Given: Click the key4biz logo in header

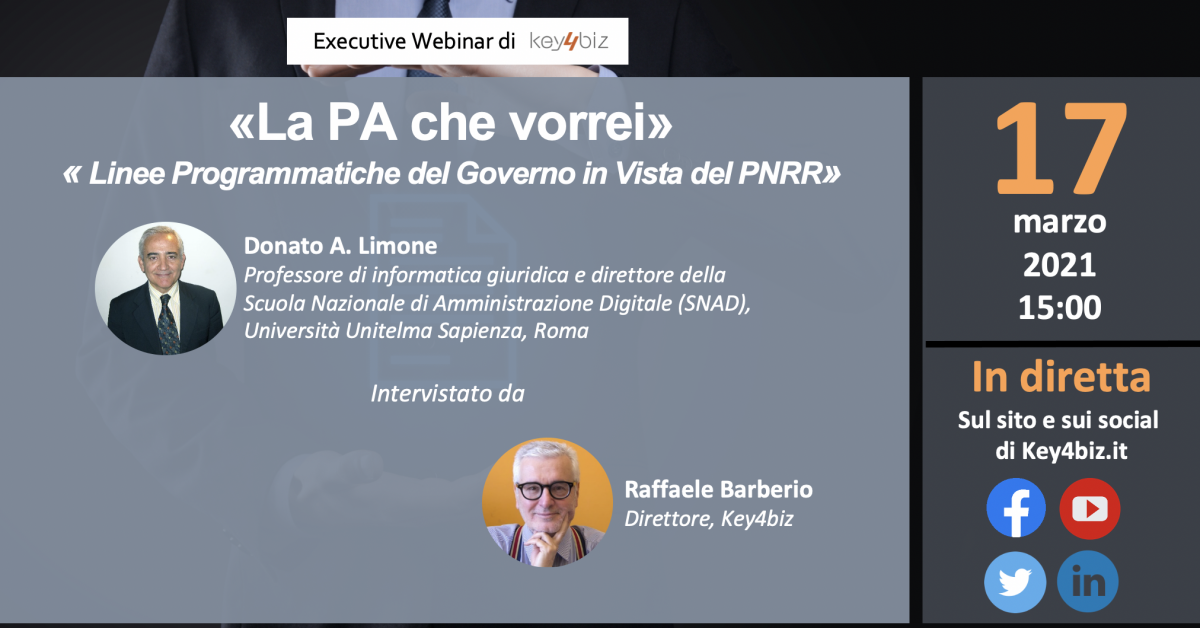Looking at the screenshot, I should (x=567, y=41).
